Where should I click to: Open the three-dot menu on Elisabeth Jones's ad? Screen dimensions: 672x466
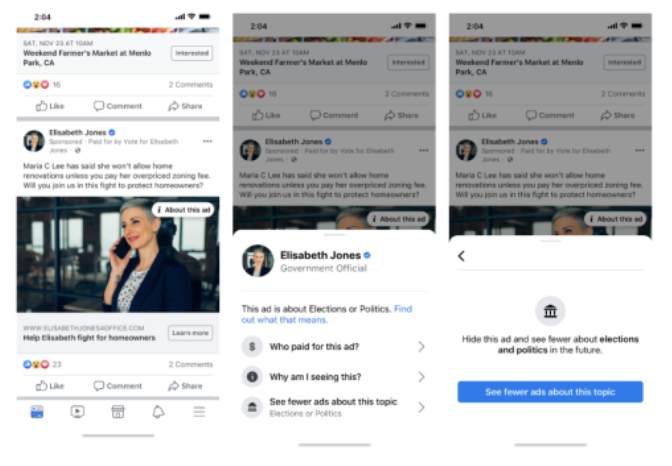[207, 141]
